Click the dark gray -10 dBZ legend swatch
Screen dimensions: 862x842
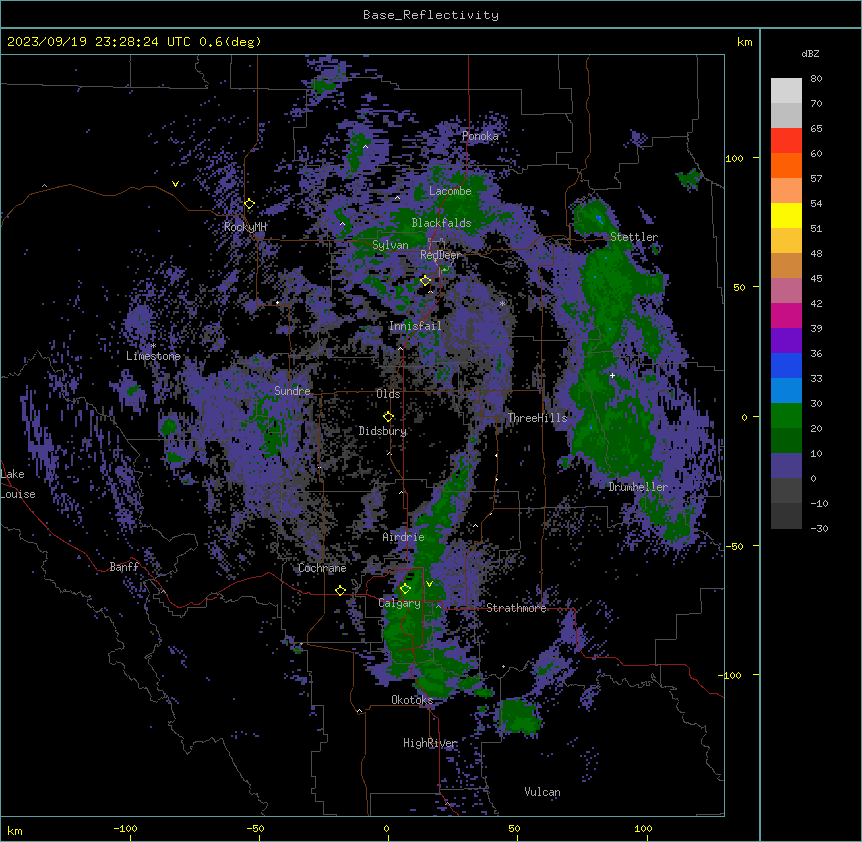click(x=786, y=516)
